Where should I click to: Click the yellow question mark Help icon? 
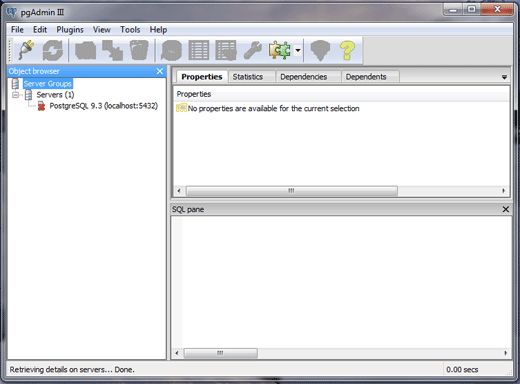347,50
